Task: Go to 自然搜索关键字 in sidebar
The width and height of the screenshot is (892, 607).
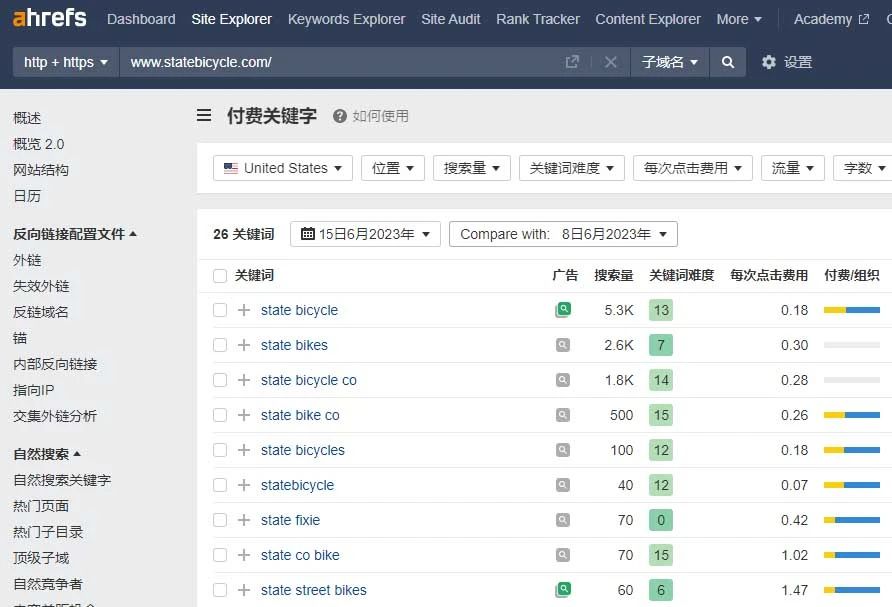Action: tap(62, 480)
